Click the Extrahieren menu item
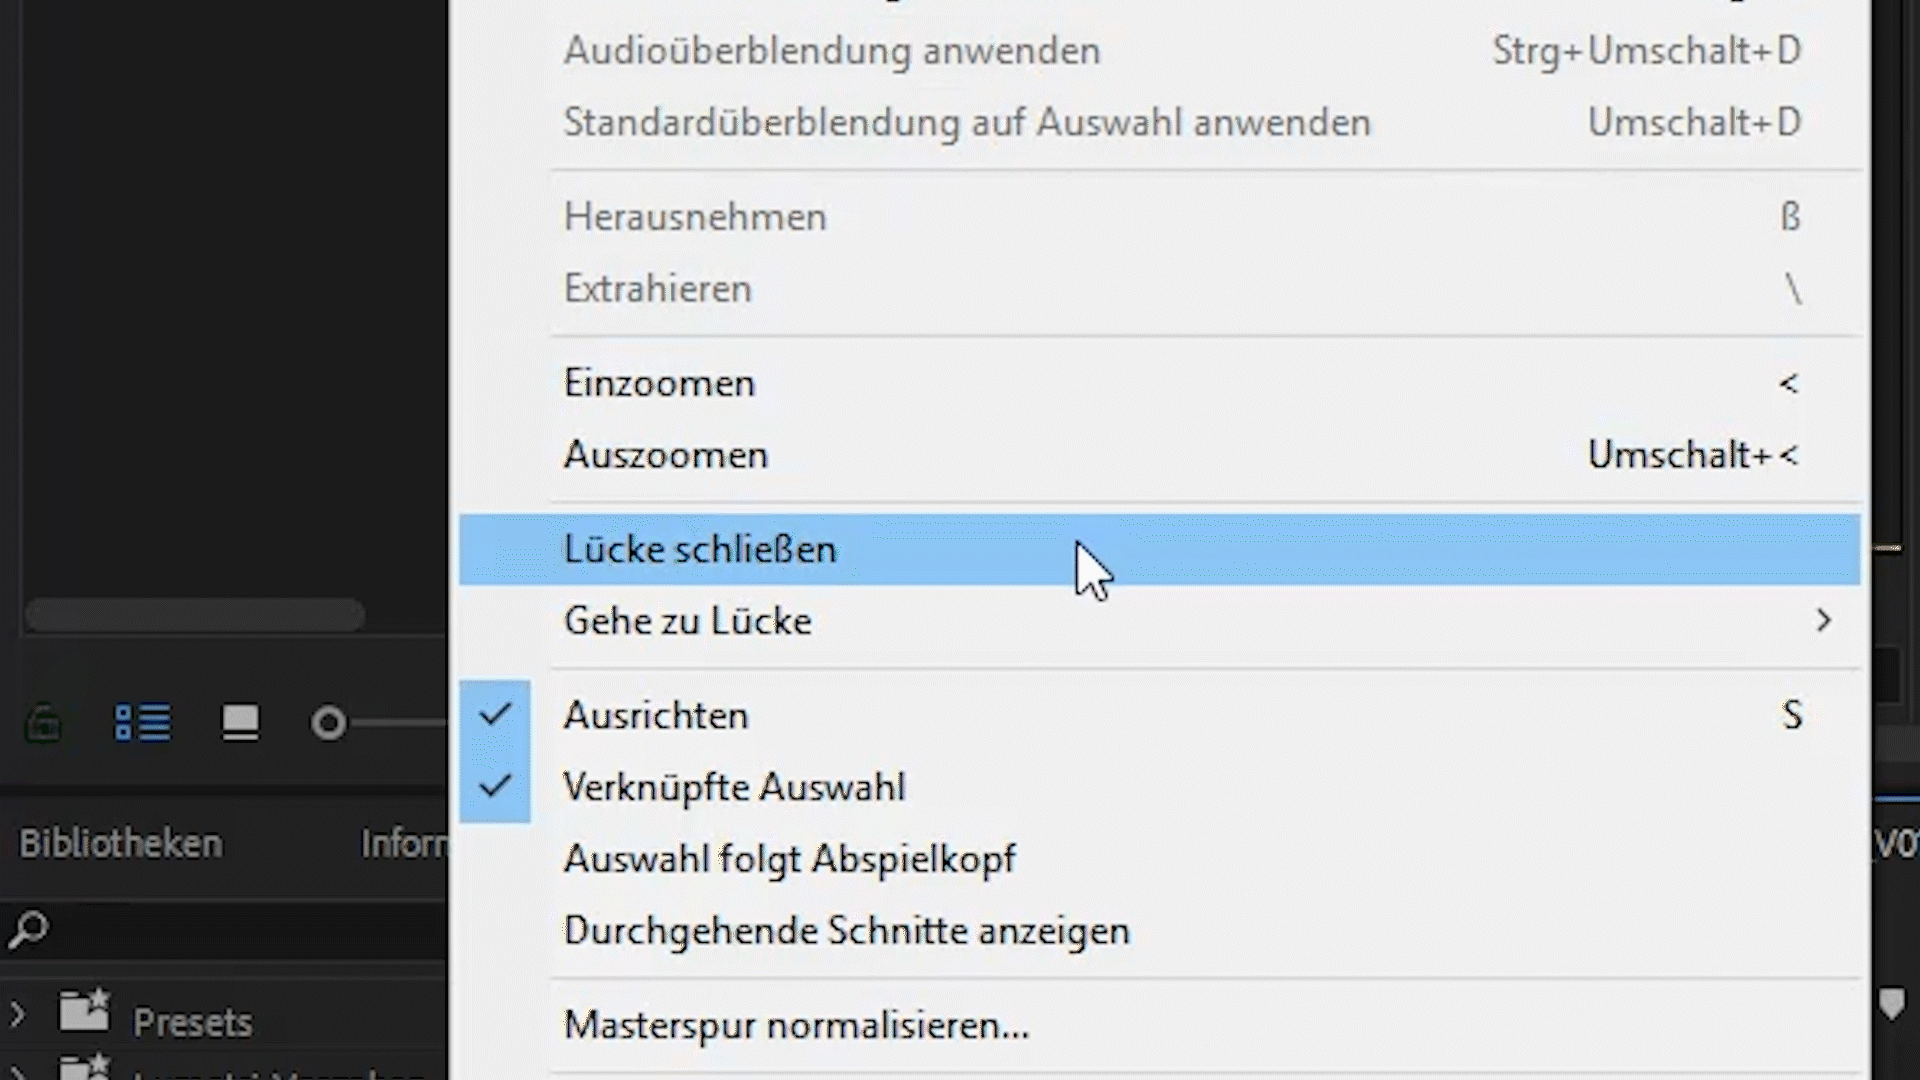The image size is (1920, 1080). point(657,289)
